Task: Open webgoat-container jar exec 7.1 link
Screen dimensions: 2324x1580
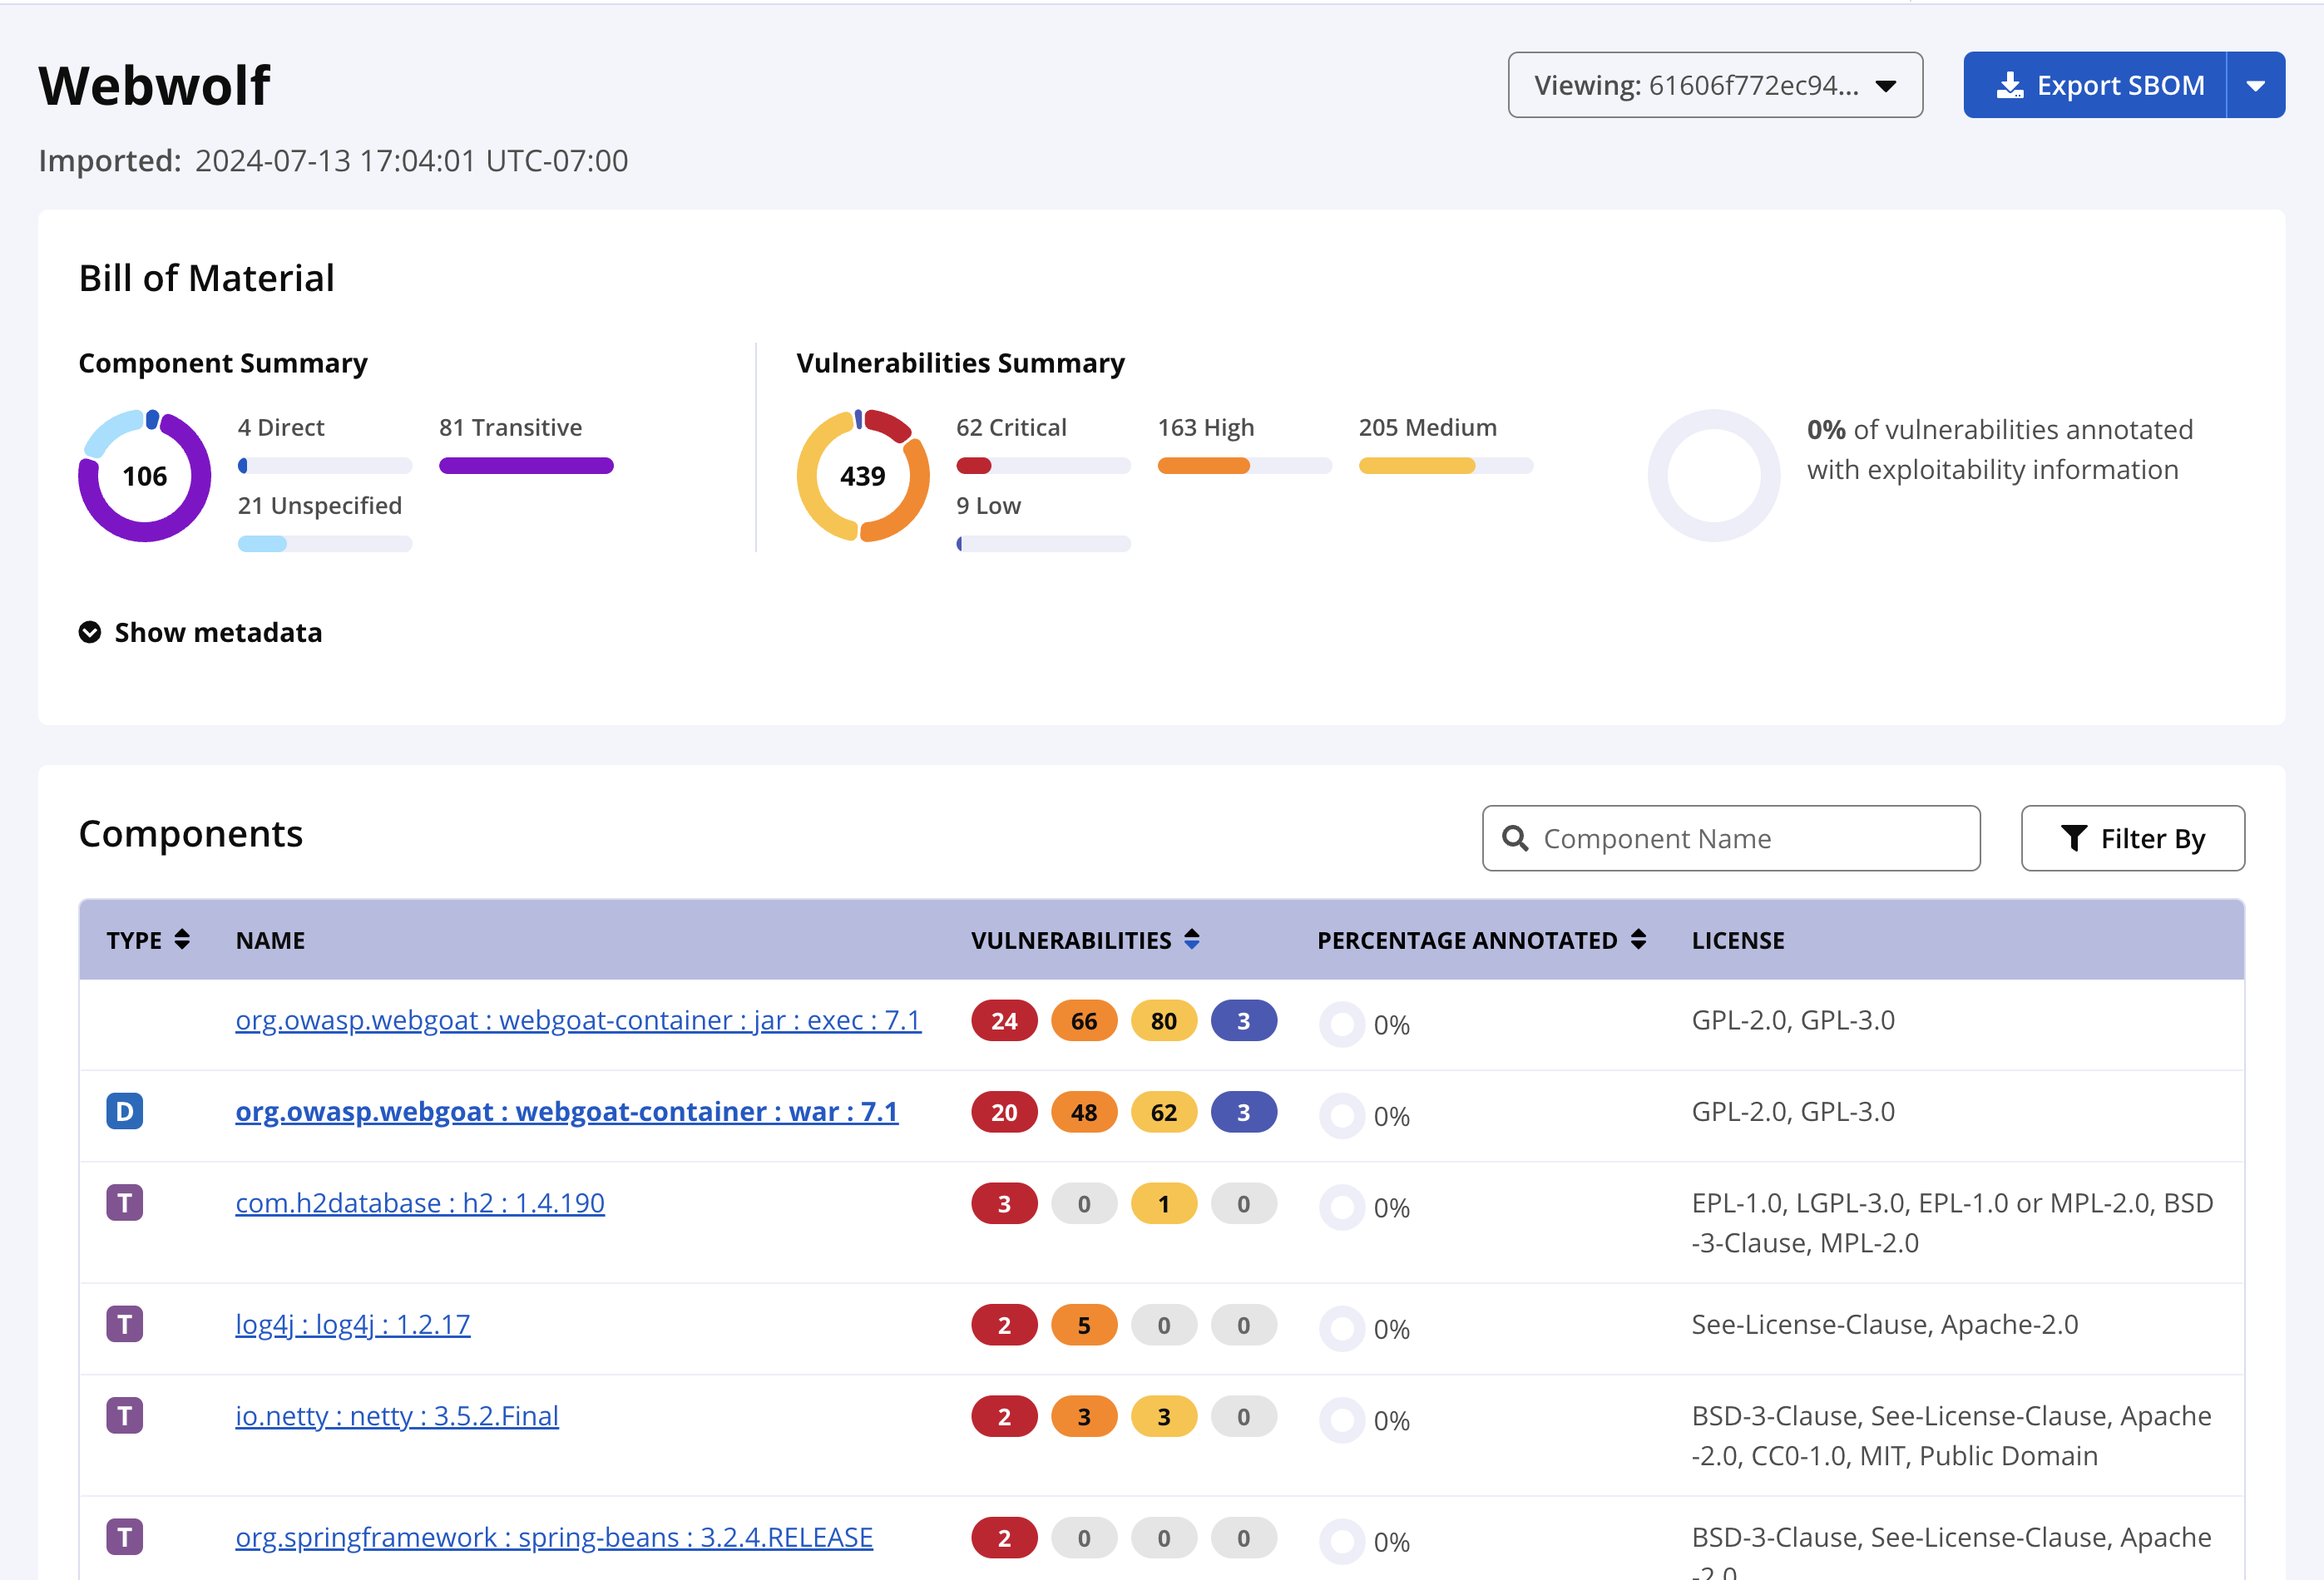Action: click(578, 1020)
